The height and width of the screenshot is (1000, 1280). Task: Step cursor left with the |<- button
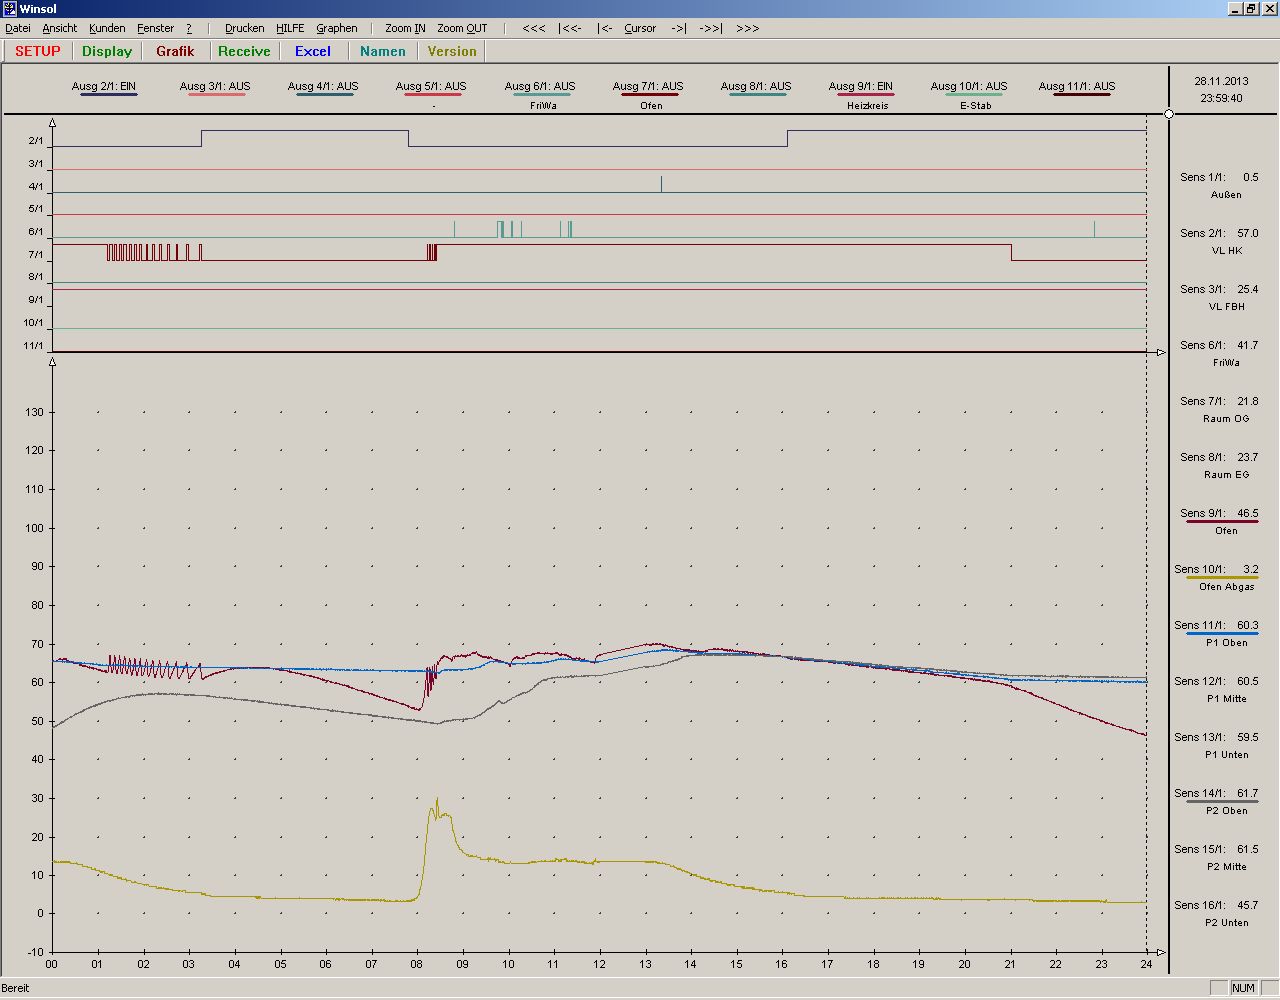coord(605,28)
